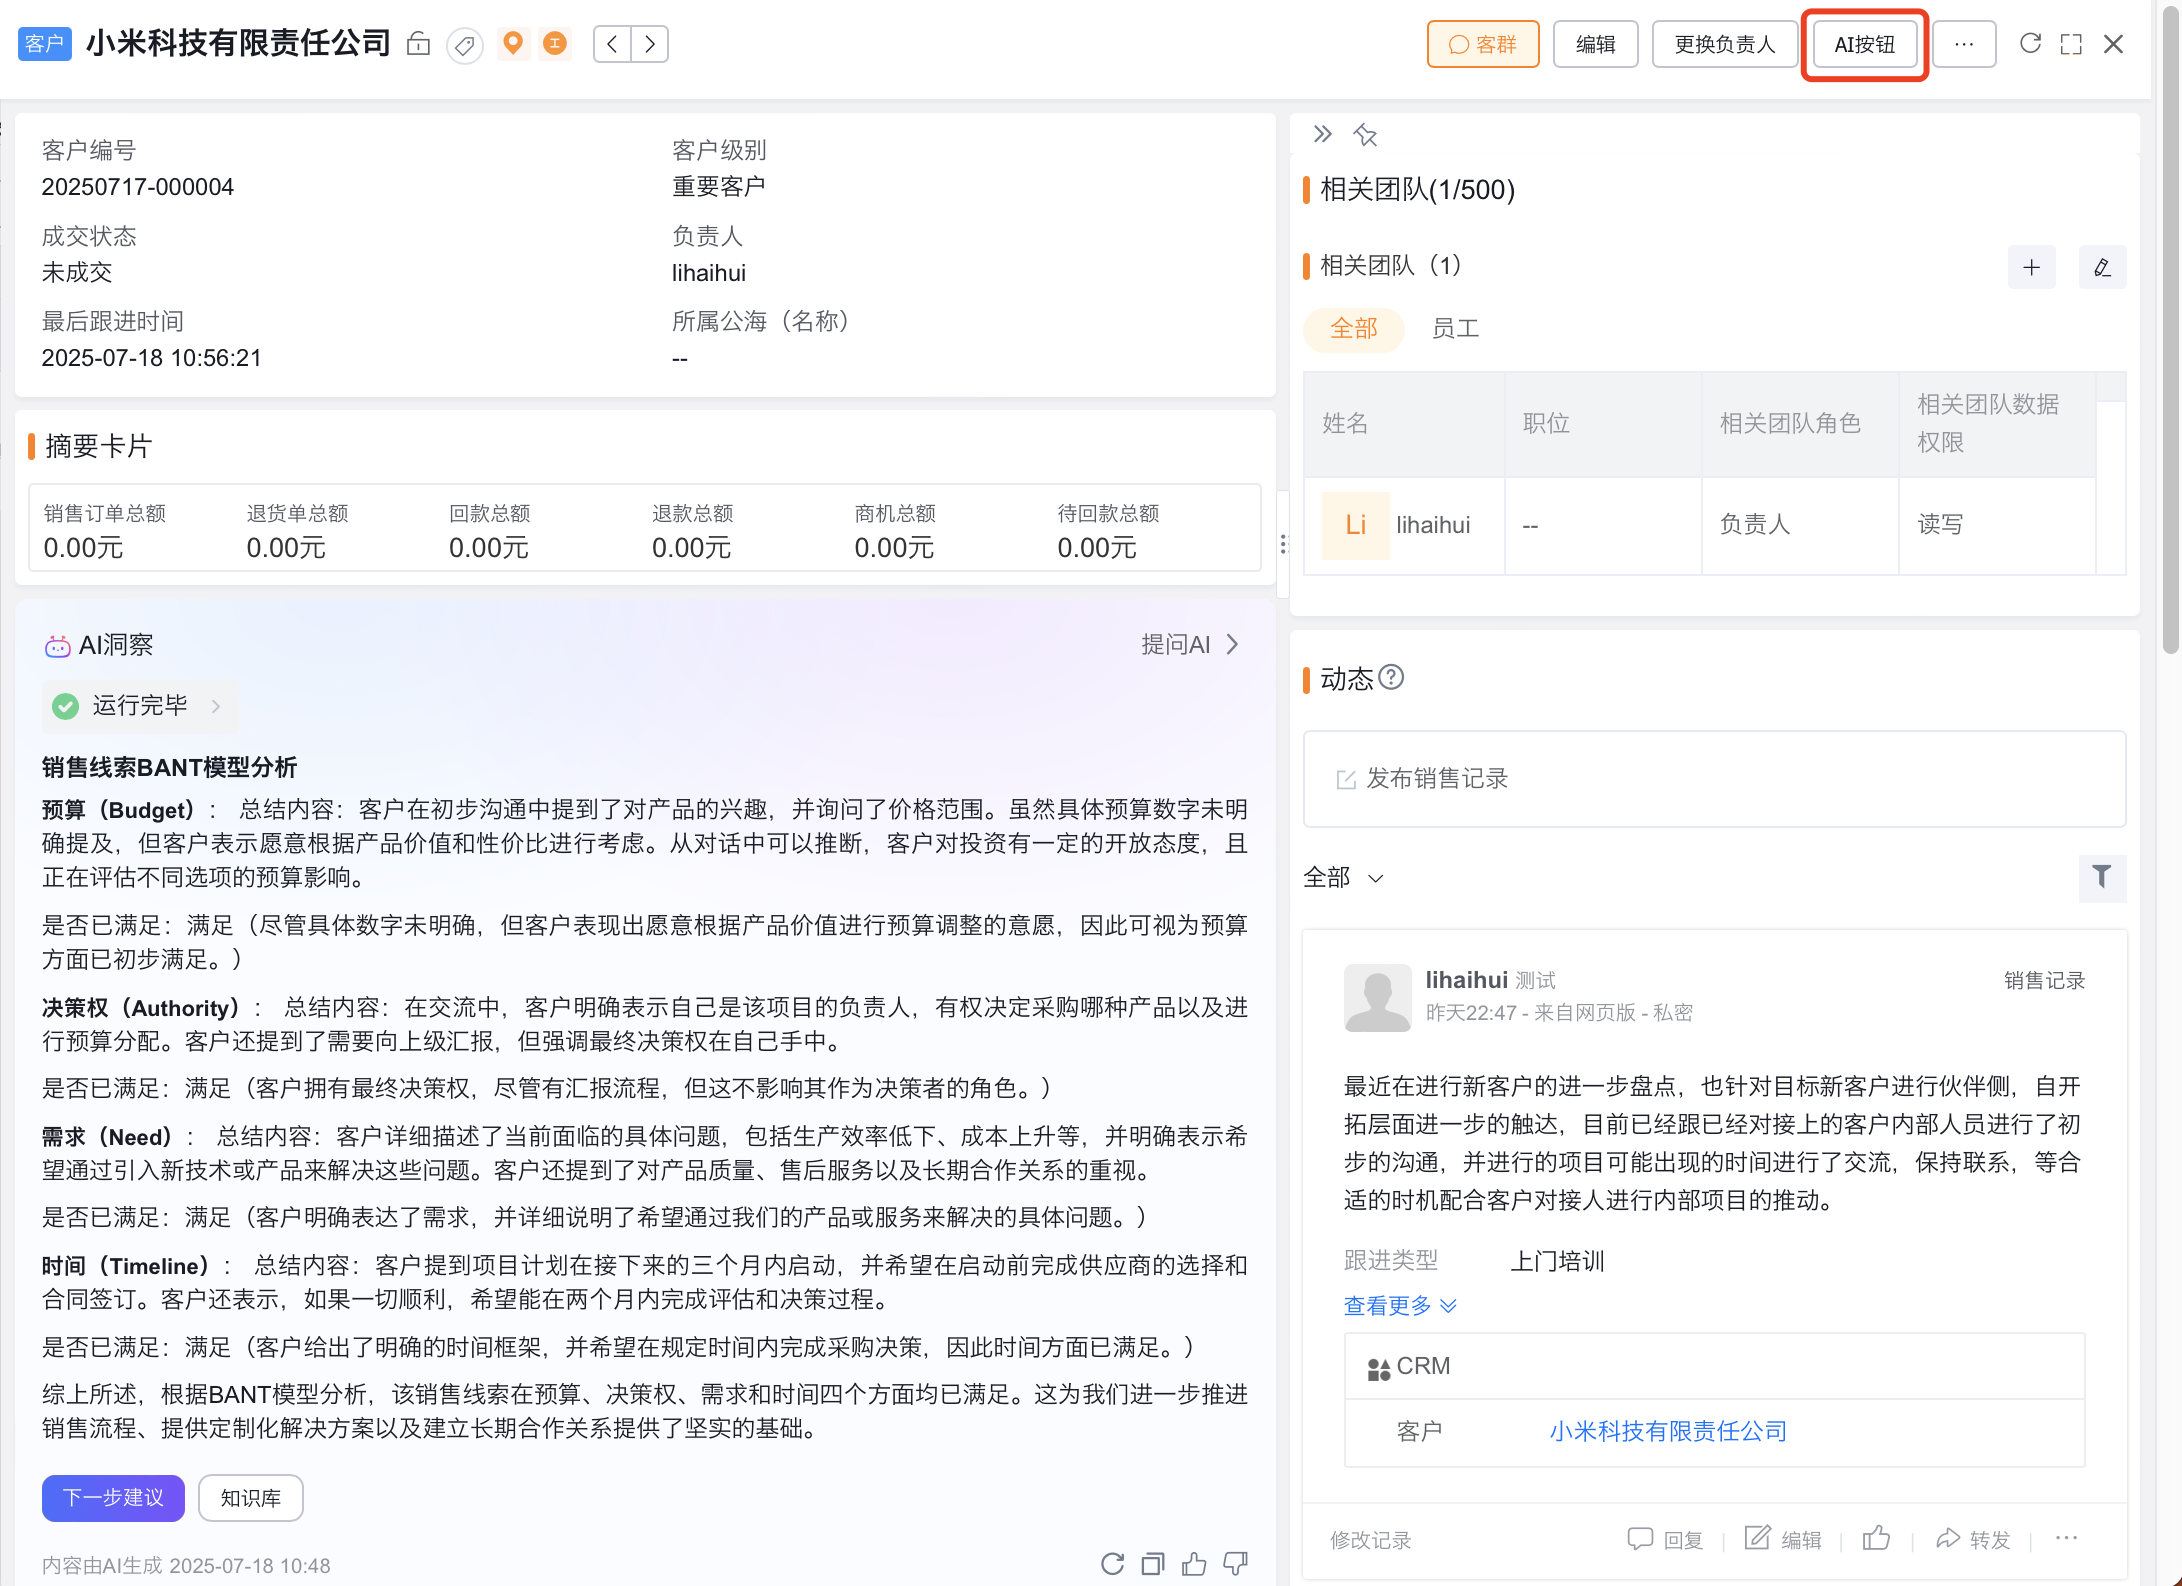Click the AI洞察 robot icon

57,646
